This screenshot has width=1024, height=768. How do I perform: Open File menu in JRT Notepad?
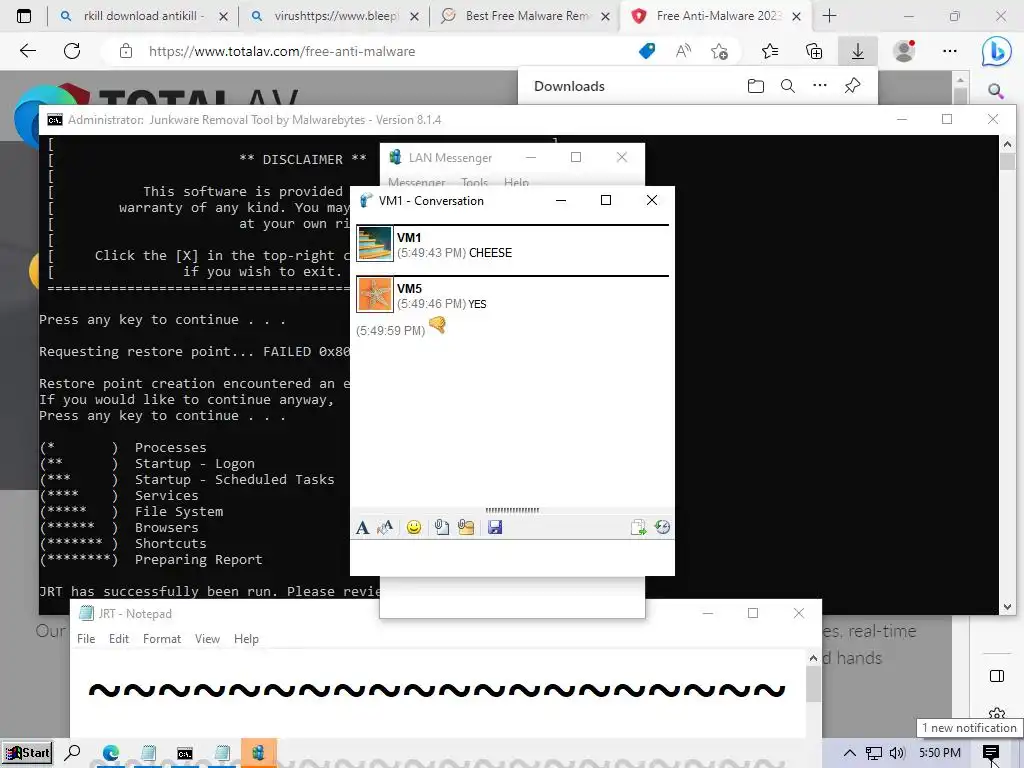(x=86, y=639)
